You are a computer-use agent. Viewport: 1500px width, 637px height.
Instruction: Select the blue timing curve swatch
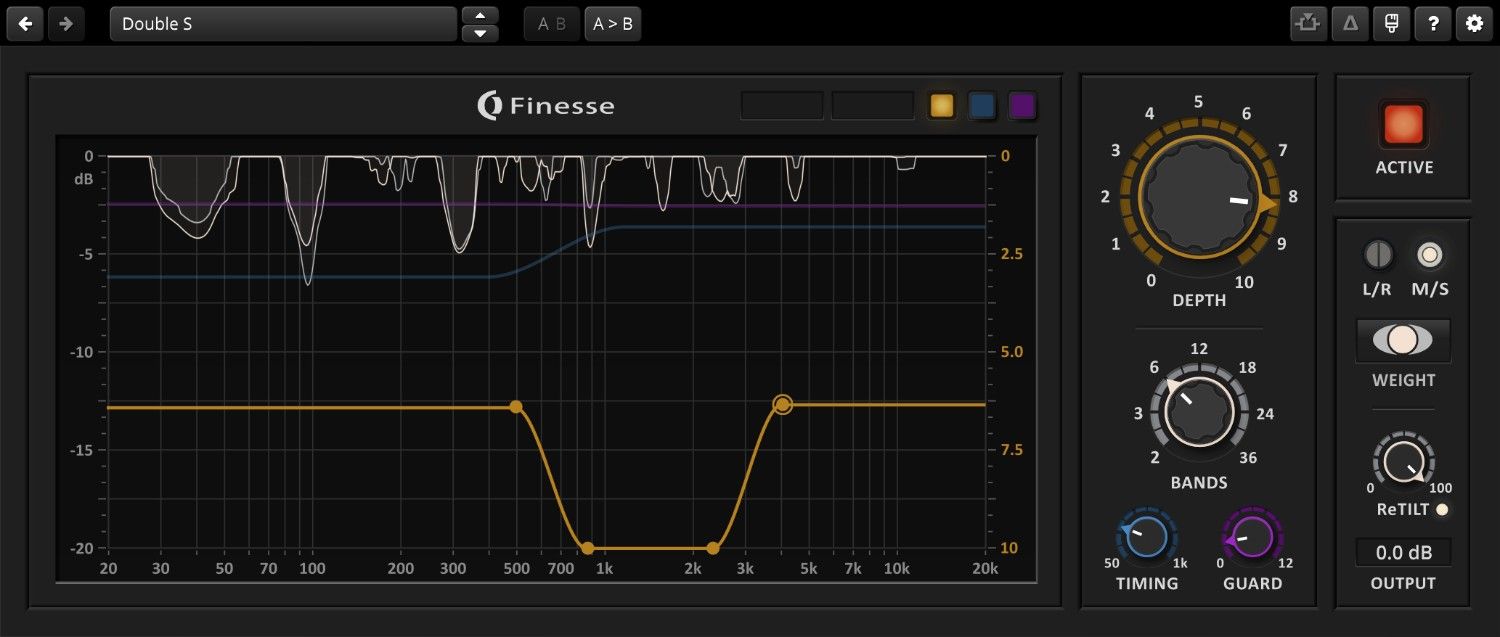pyautogui.click(x=982, y=106)
